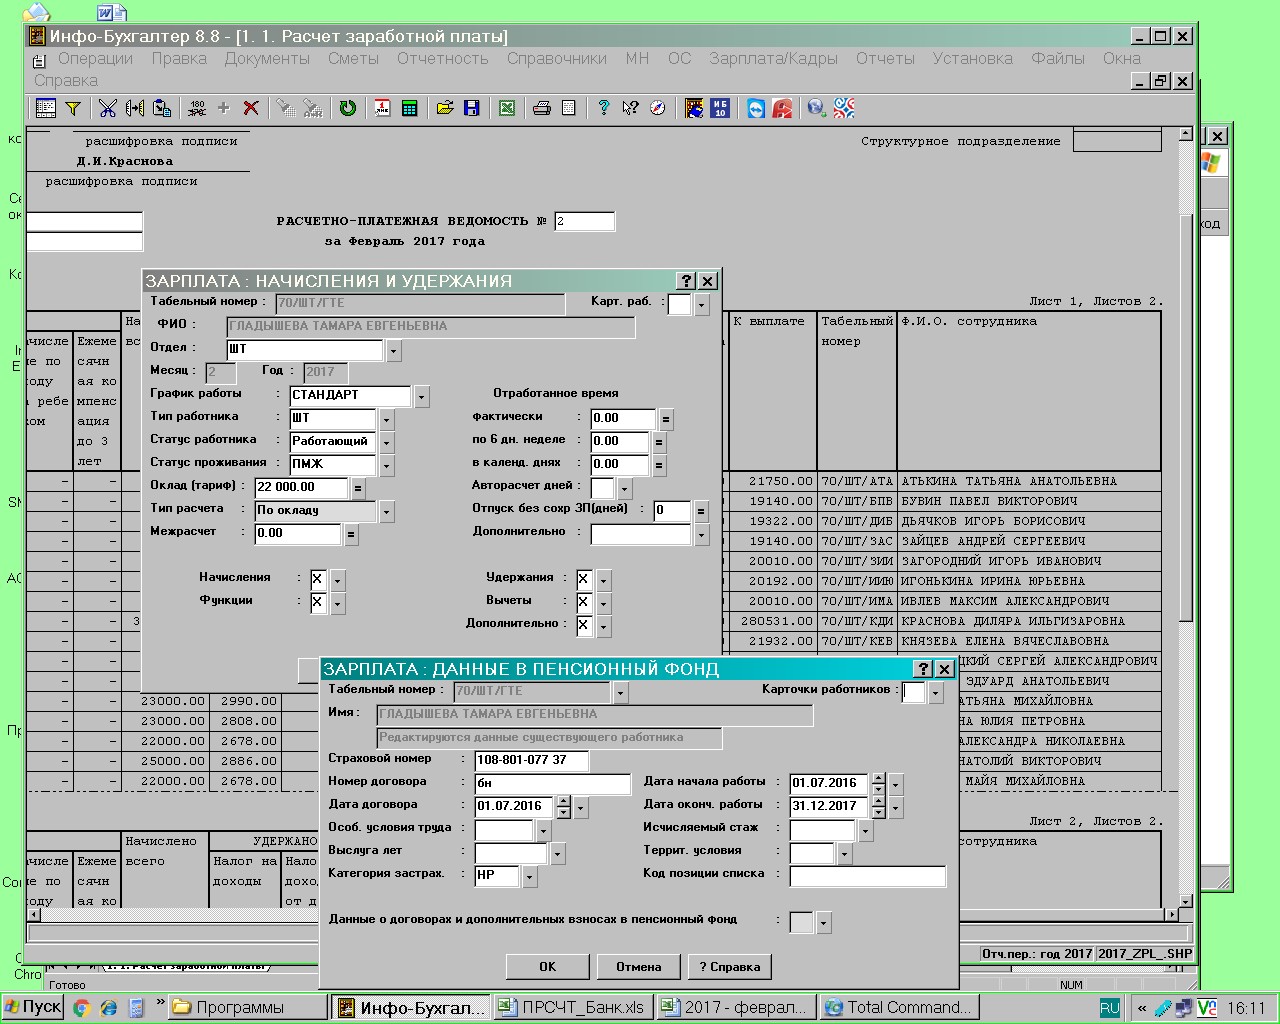Viewport: 1280px width, 1024px height.
Task: Click the scissors cut icon
Action: pos(108,108)
